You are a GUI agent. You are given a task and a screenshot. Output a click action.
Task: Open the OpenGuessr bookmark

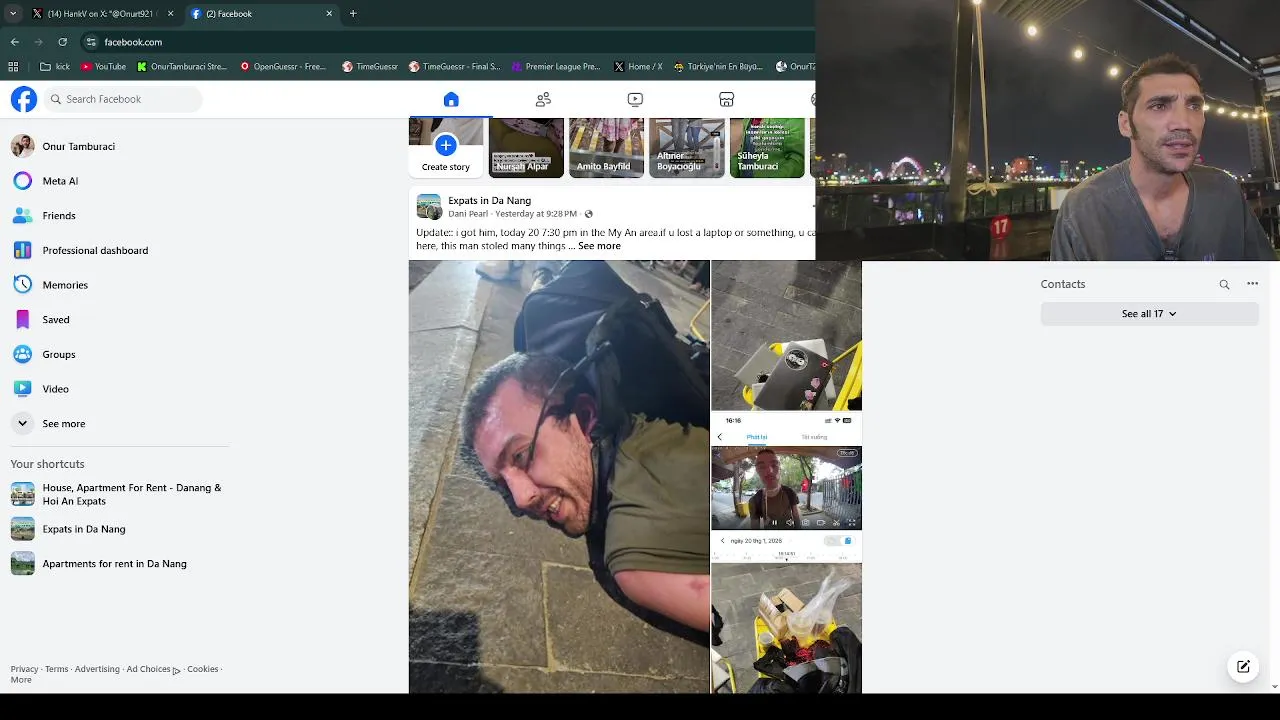coord(284,67)
